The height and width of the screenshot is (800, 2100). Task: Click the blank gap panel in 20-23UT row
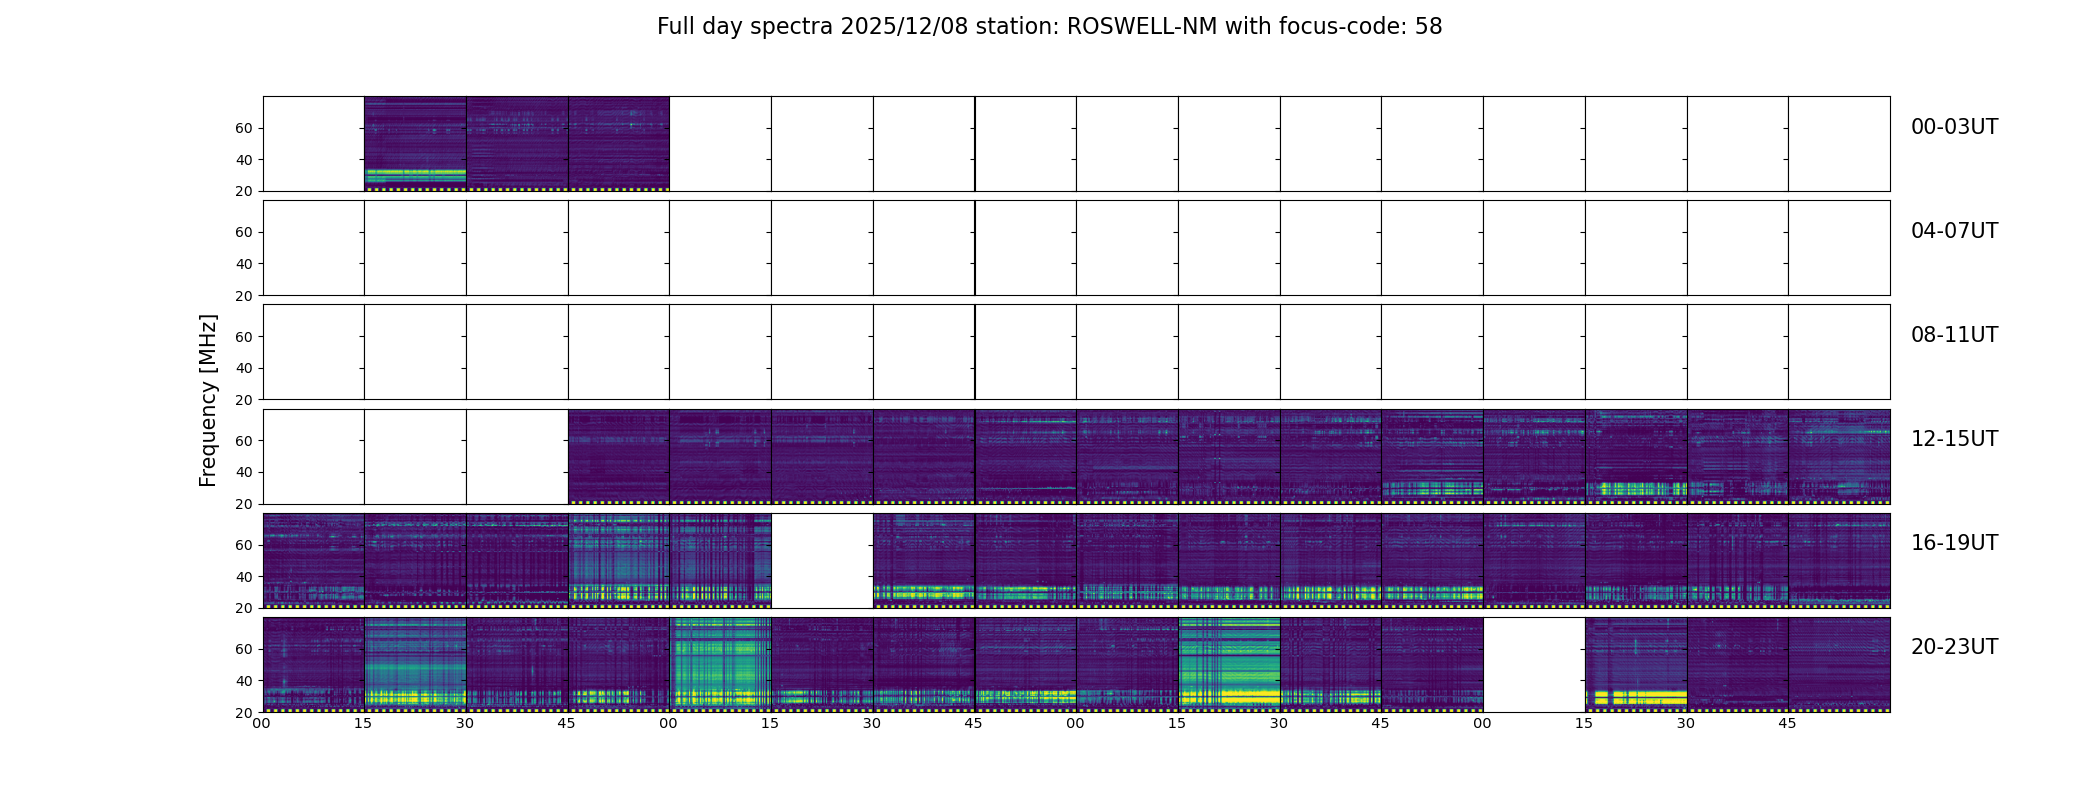tap(1534, 665)
